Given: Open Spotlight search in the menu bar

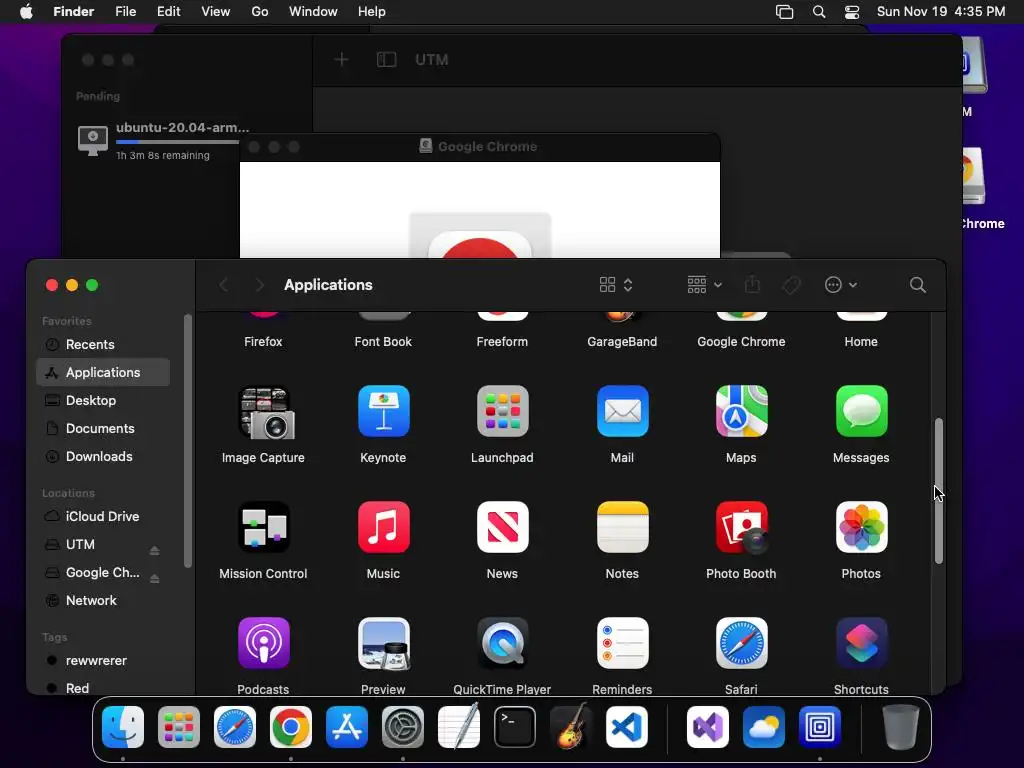Looking at the screenshot, I should [x=819, y=12].
